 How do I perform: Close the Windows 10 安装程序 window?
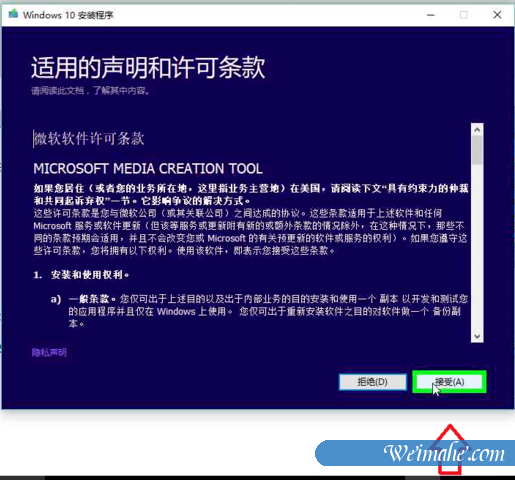[x=497, y=15]
